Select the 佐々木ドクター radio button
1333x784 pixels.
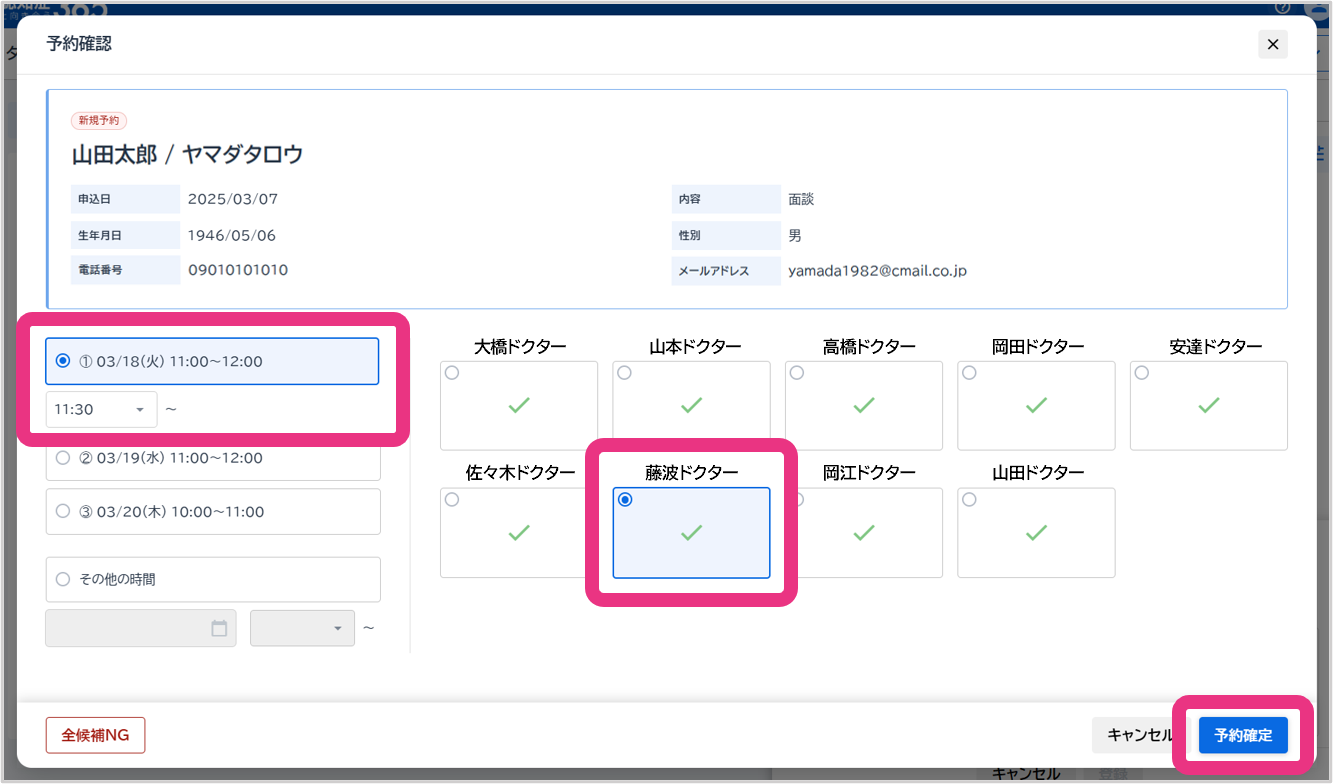click(452, 500)
